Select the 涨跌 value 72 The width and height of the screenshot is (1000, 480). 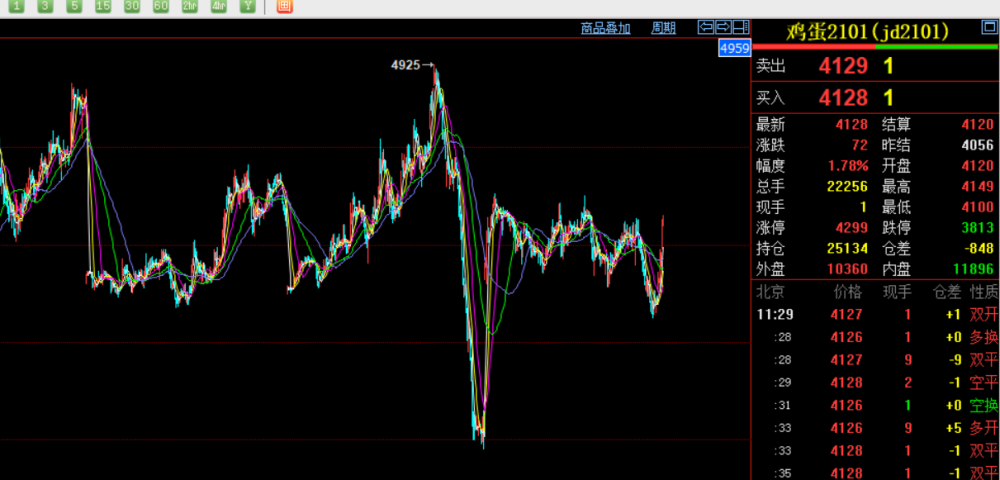(860, 145)
